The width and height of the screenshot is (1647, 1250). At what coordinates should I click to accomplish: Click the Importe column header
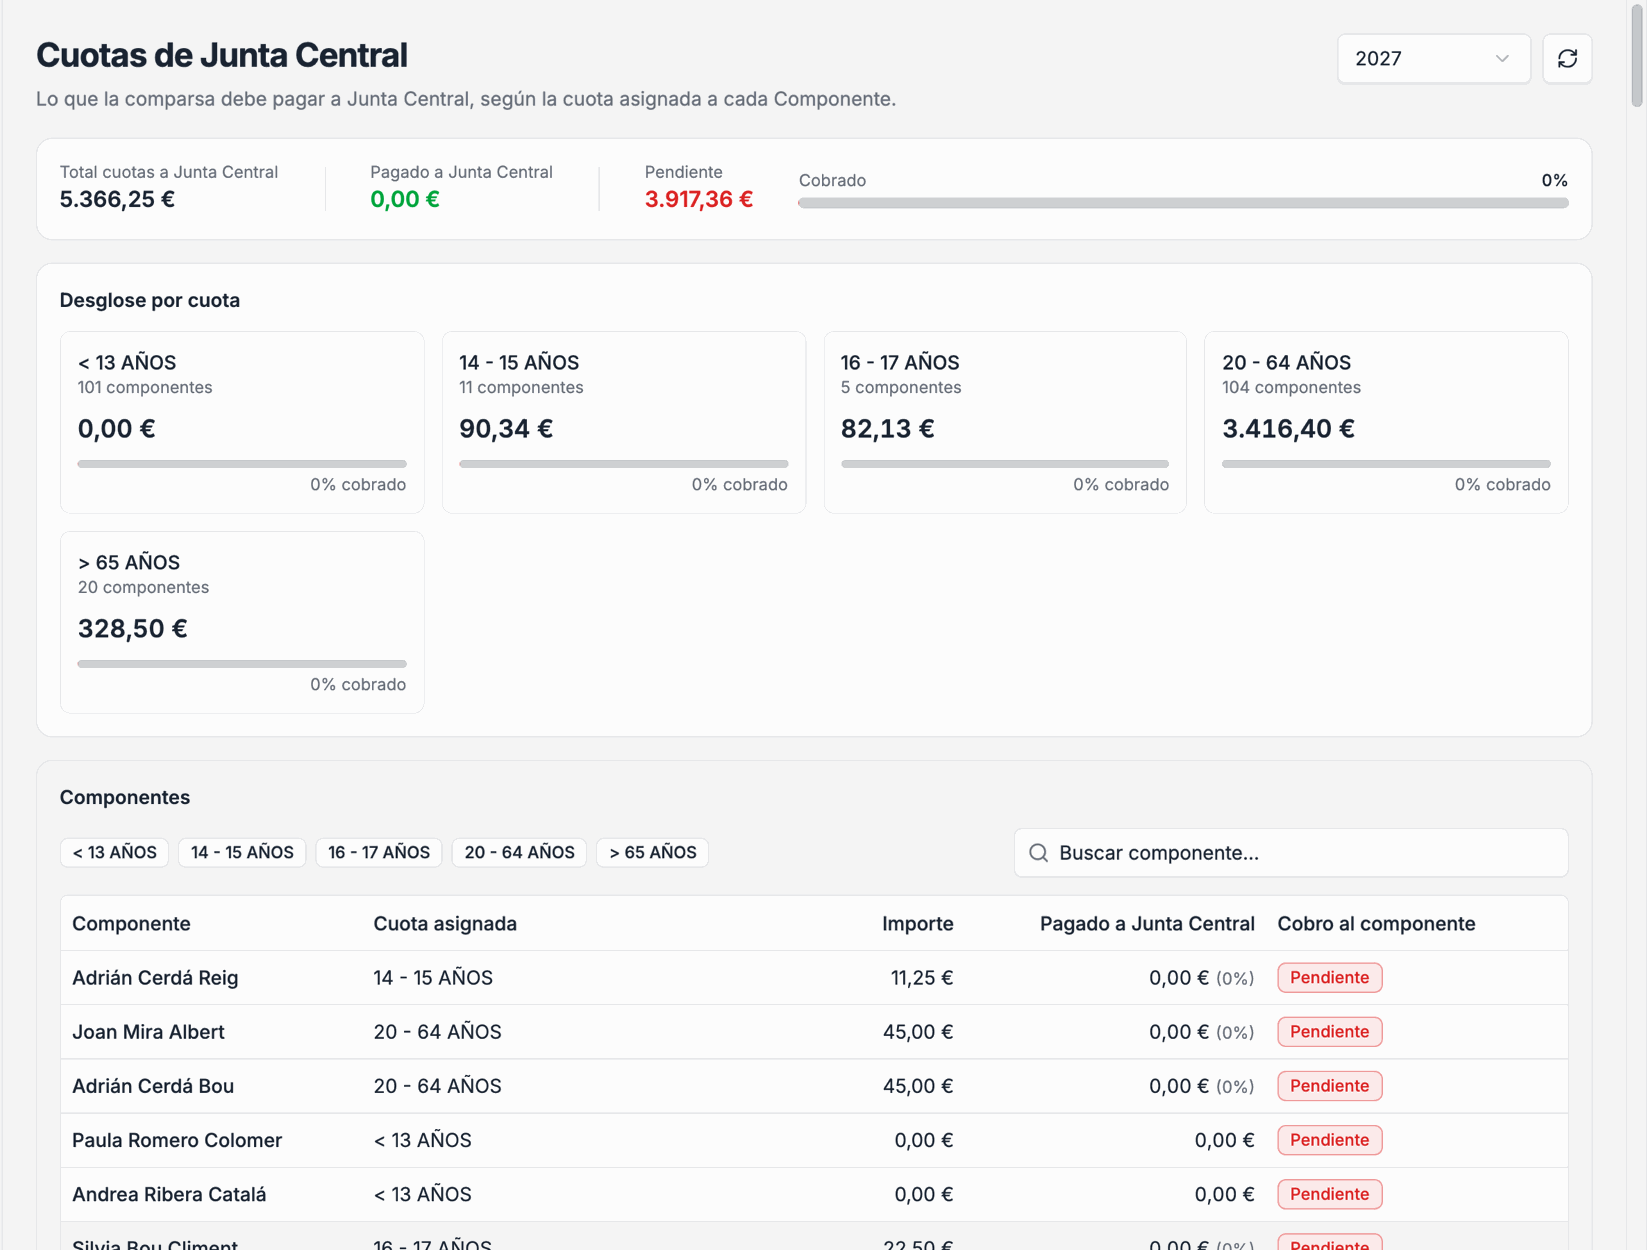point(917,924)
